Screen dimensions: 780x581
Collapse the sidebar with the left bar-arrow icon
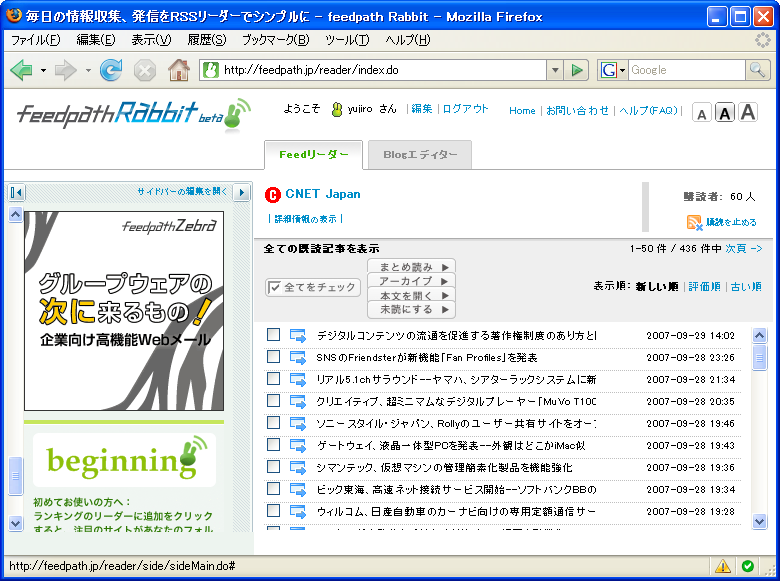tap(16, 192)
